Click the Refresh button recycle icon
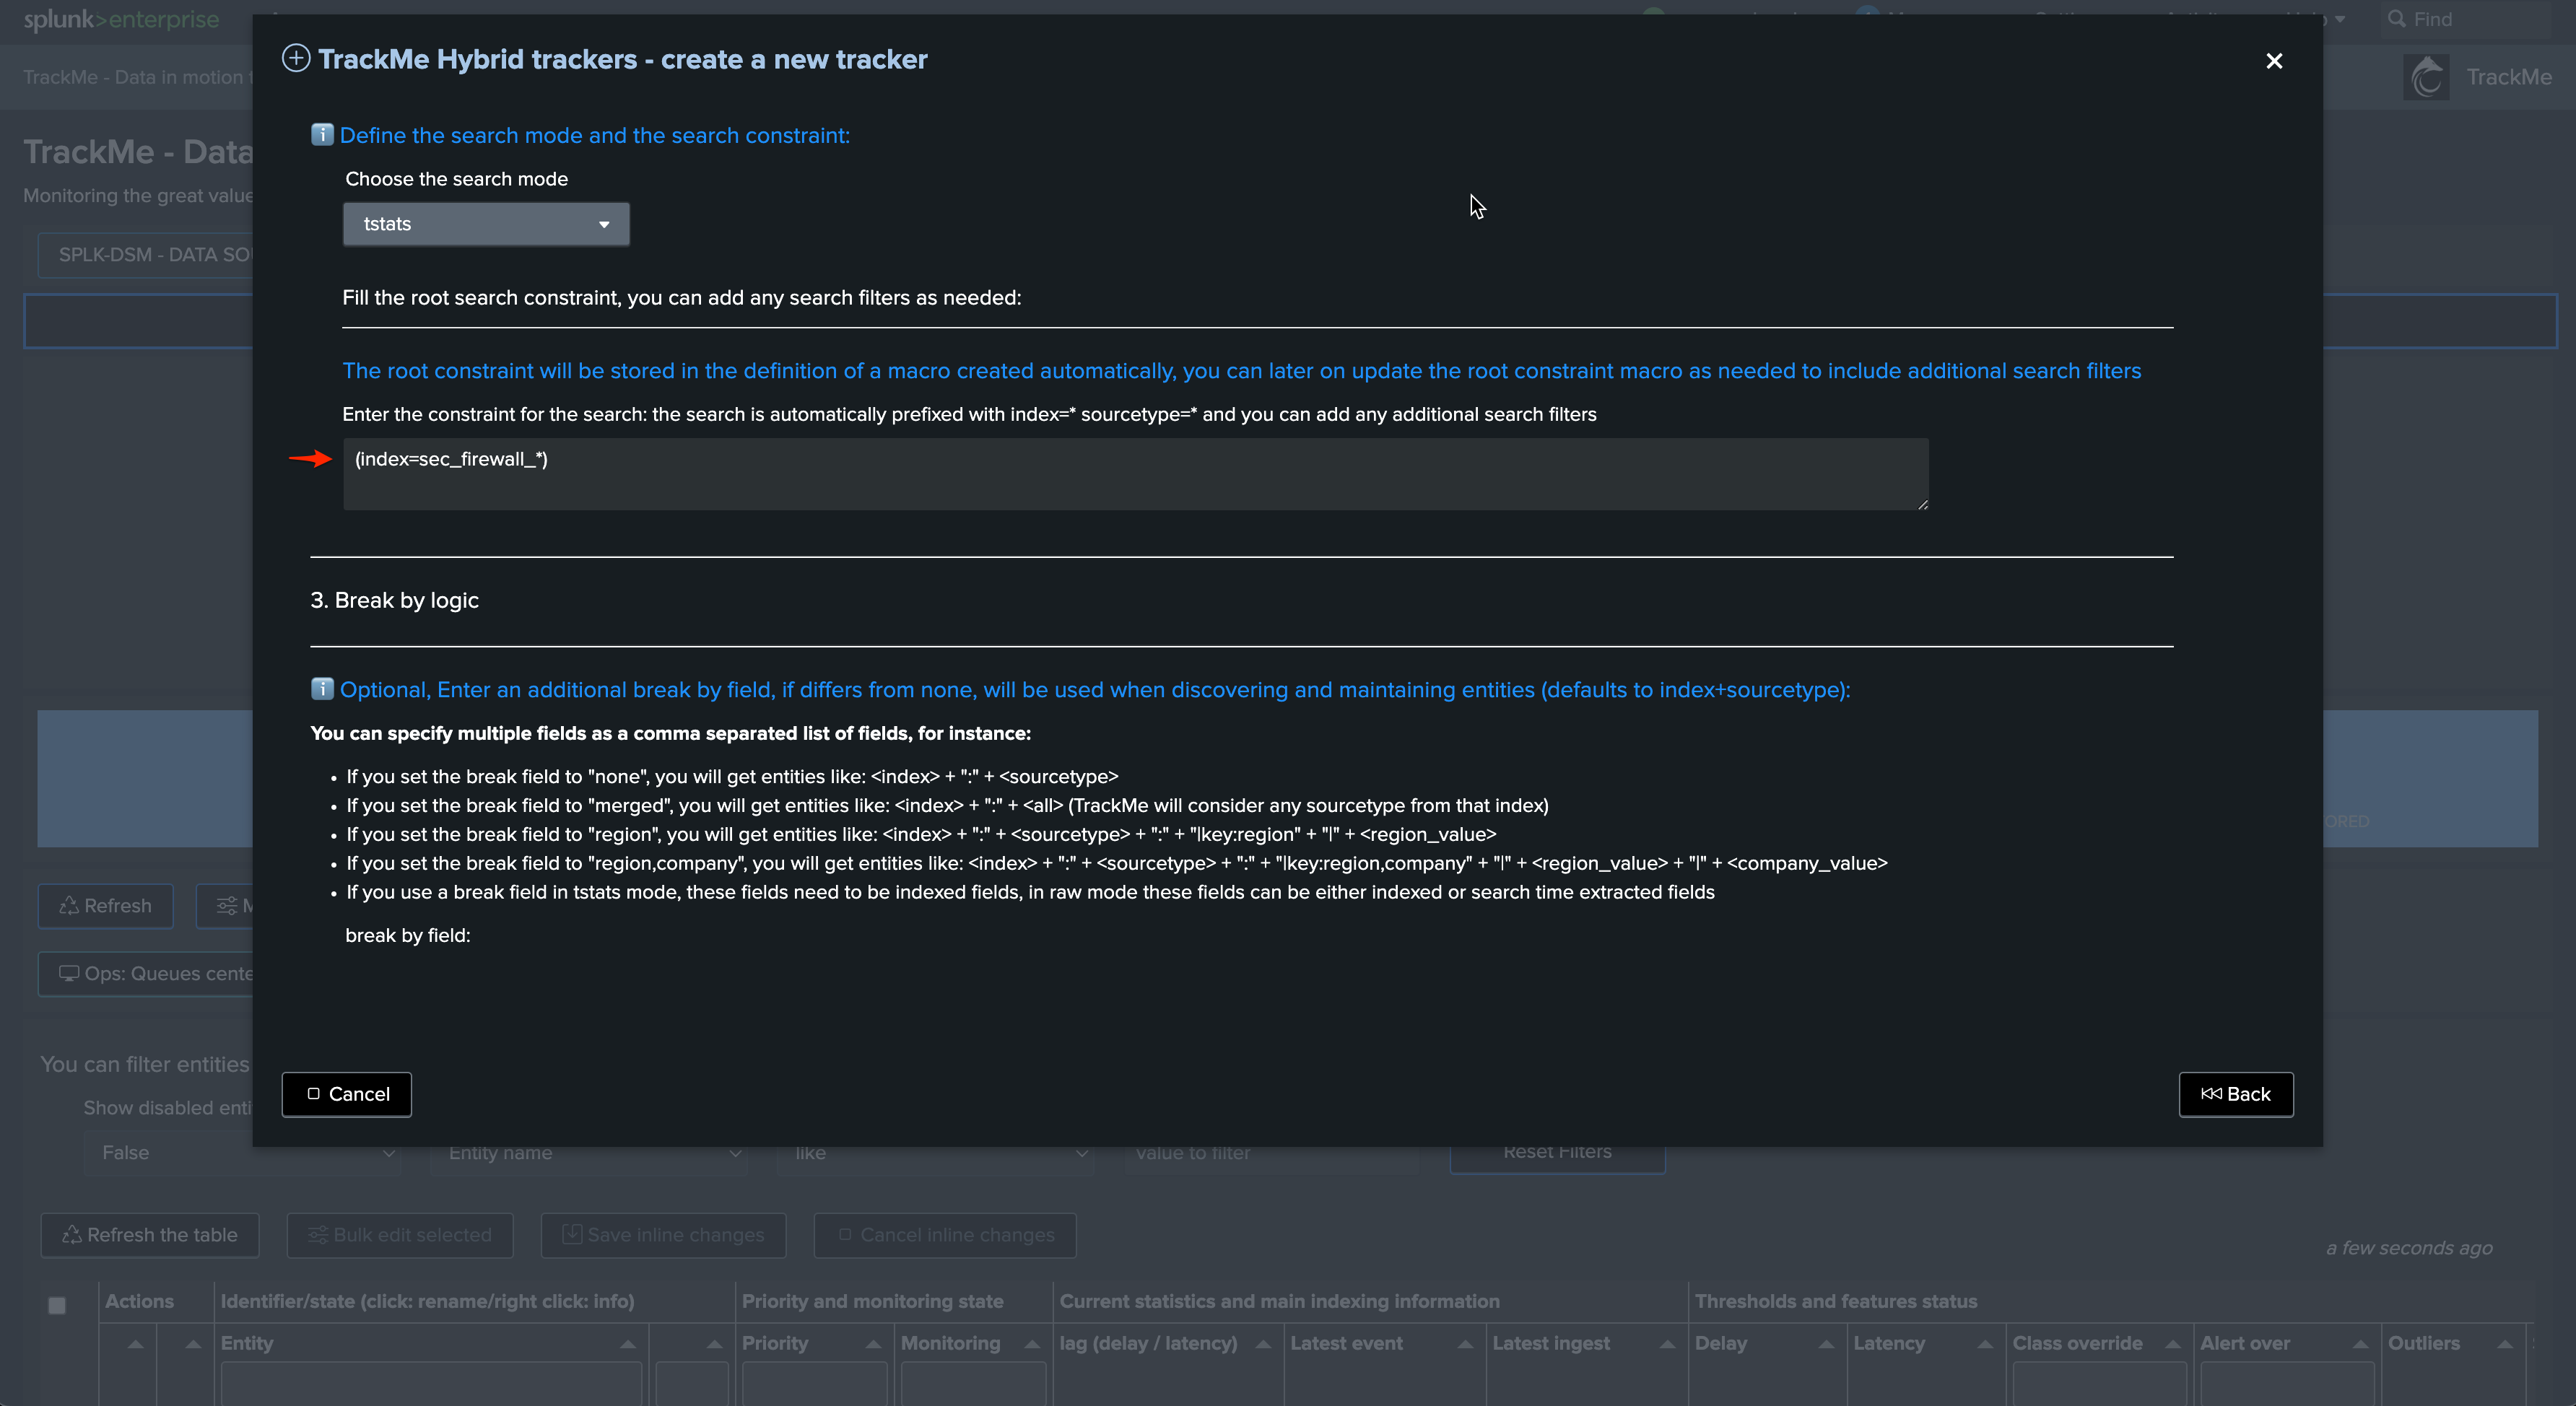Image resolution: width=2576 pixels, height=1406 pixels. [69, 906]
